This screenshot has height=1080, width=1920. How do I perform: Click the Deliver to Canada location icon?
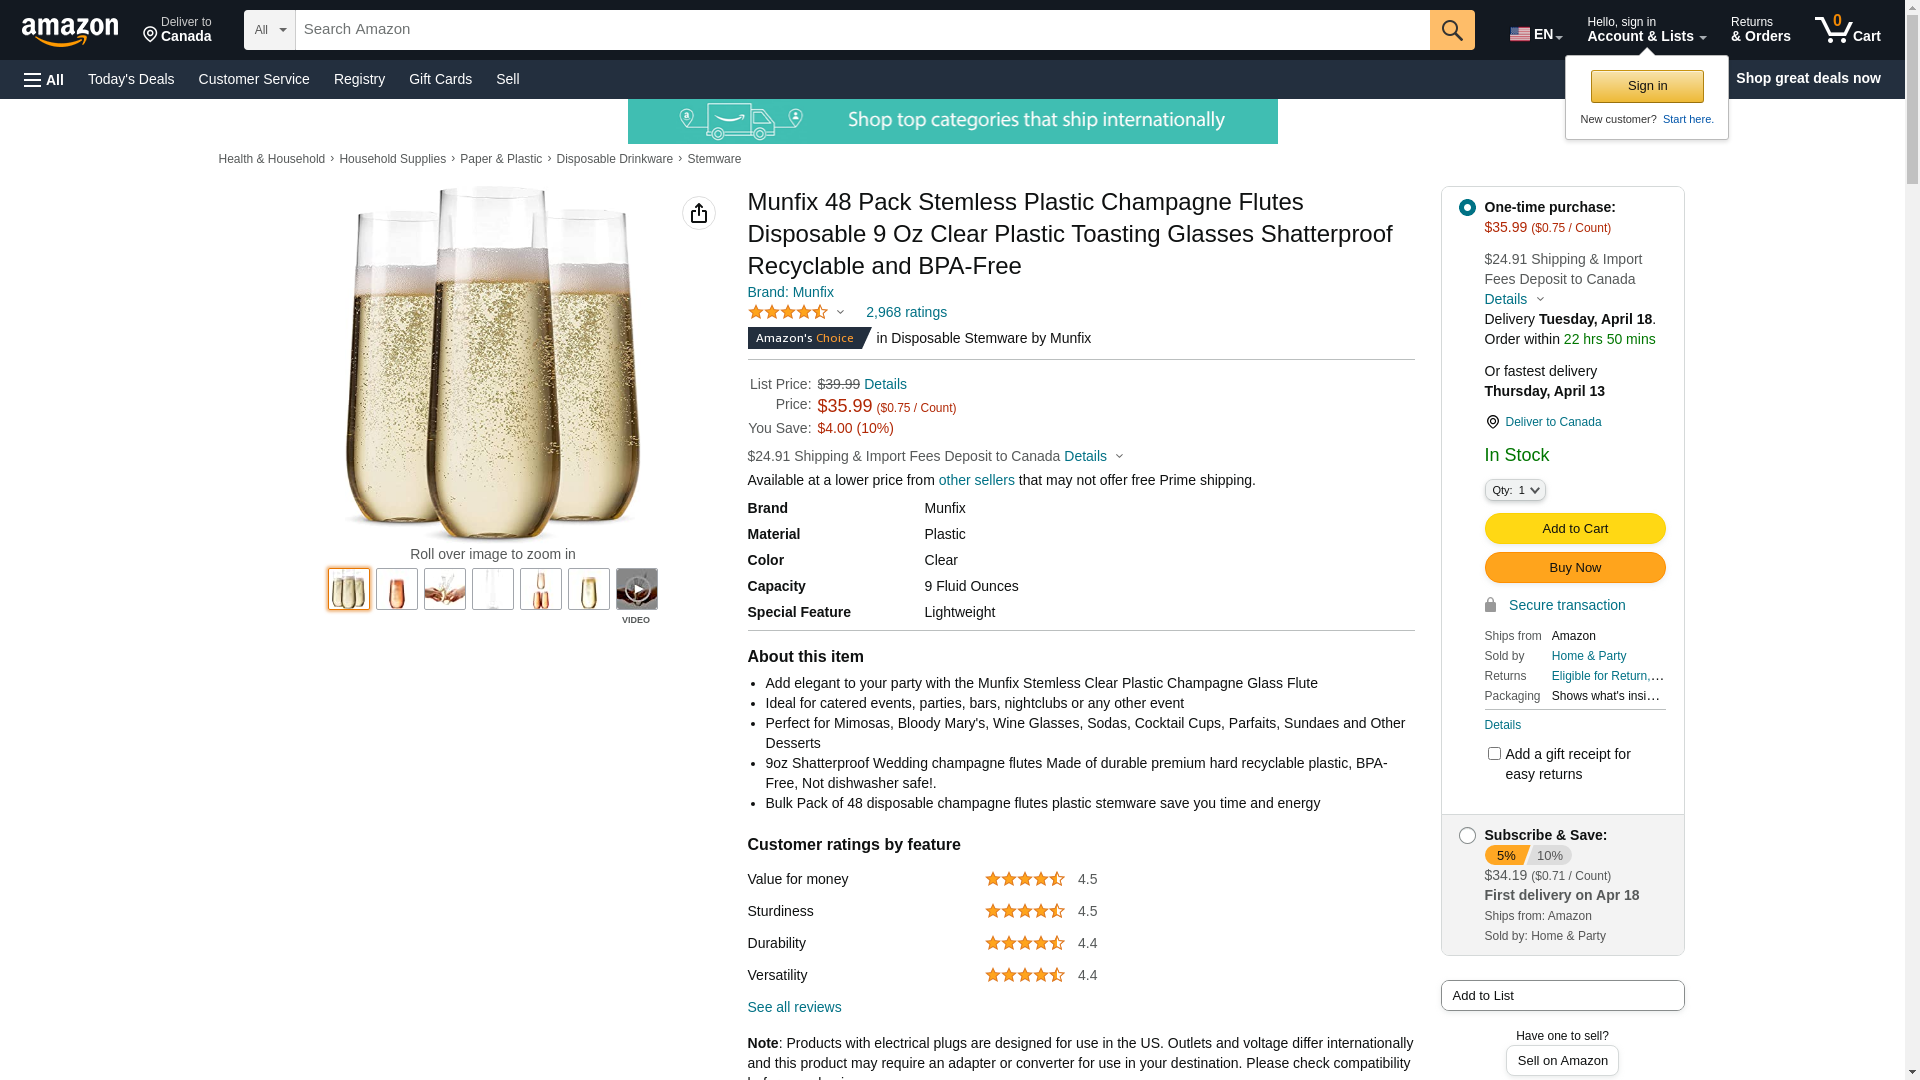(1492, 422)
